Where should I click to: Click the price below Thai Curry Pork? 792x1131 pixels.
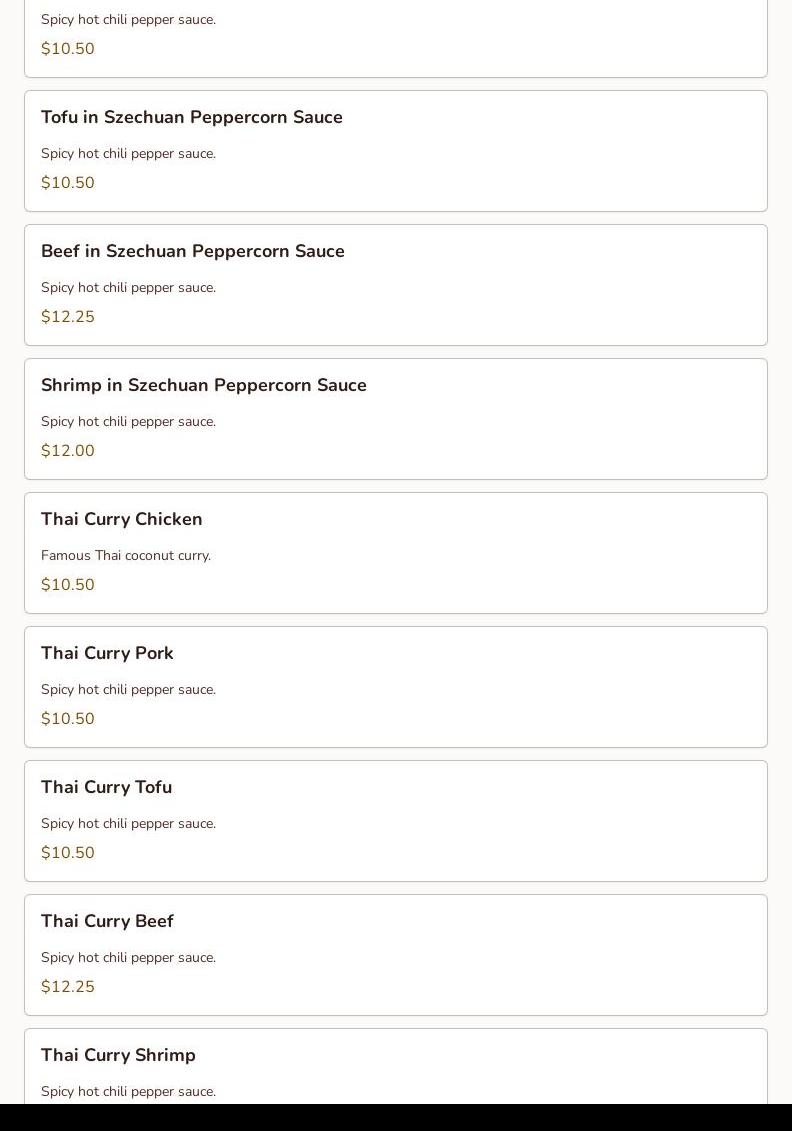pyautogui.click(x=68, y=719)
